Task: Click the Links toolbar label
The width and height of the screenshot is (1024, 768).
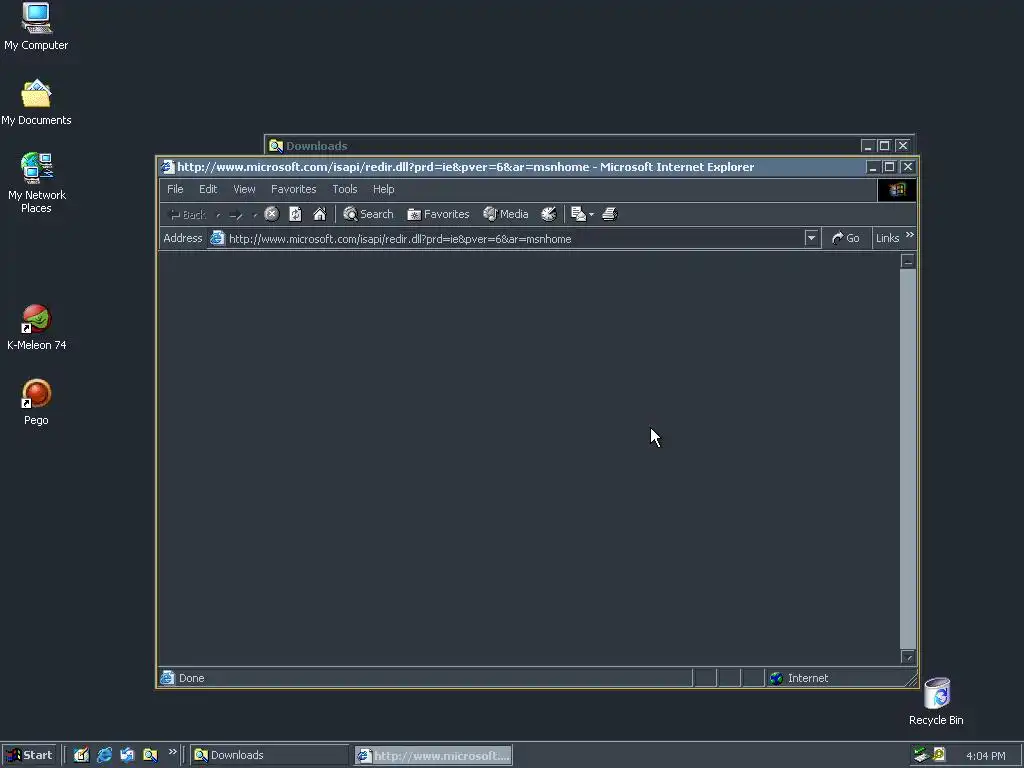Action: point(888,238)
